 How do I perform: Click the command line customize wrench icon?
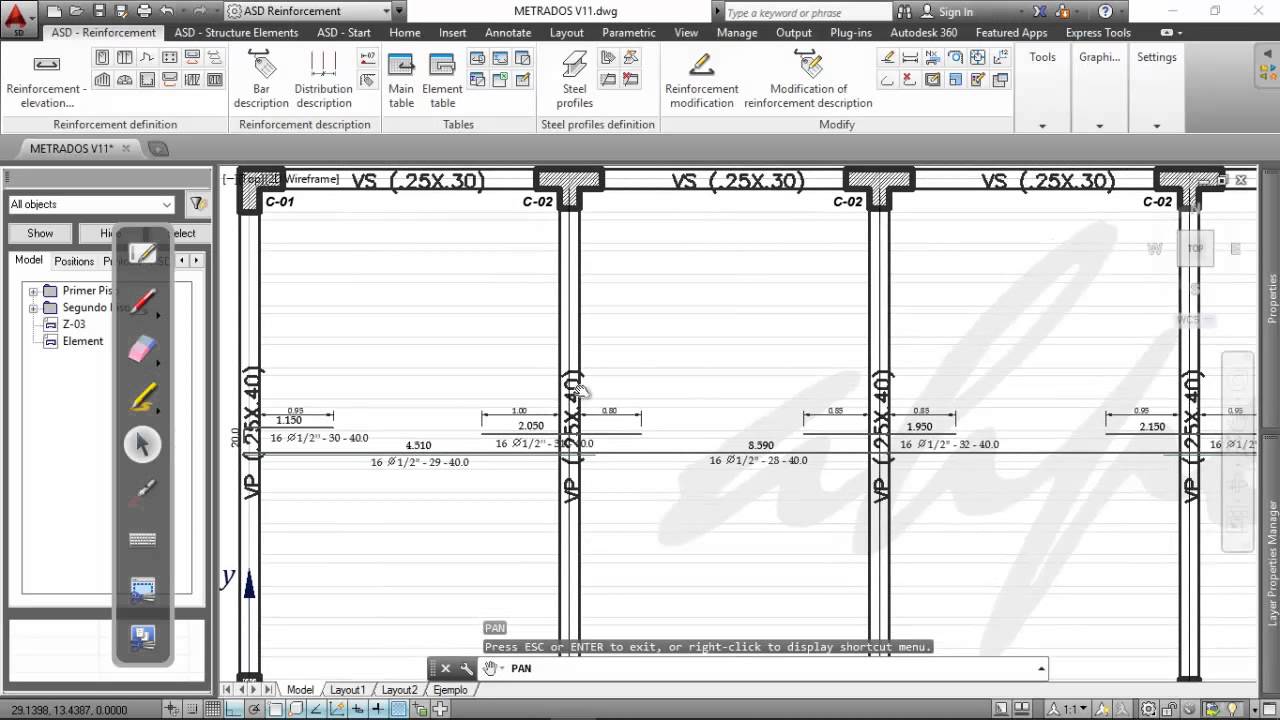(x=466, y=668)
